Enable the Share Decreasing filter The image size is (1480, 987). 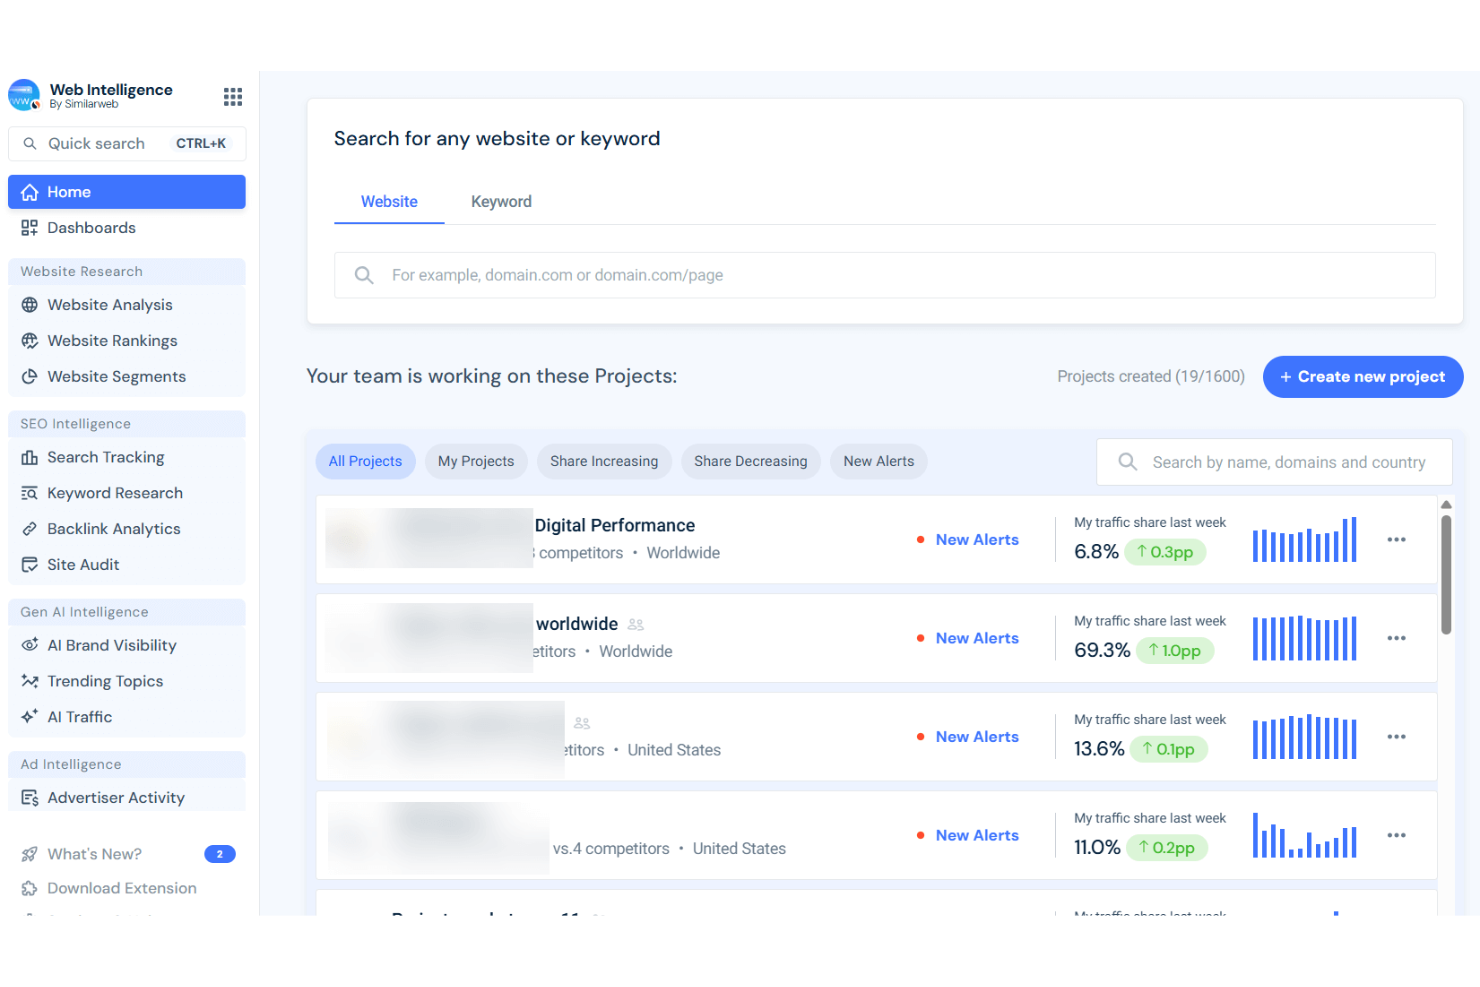coord(751,461)
